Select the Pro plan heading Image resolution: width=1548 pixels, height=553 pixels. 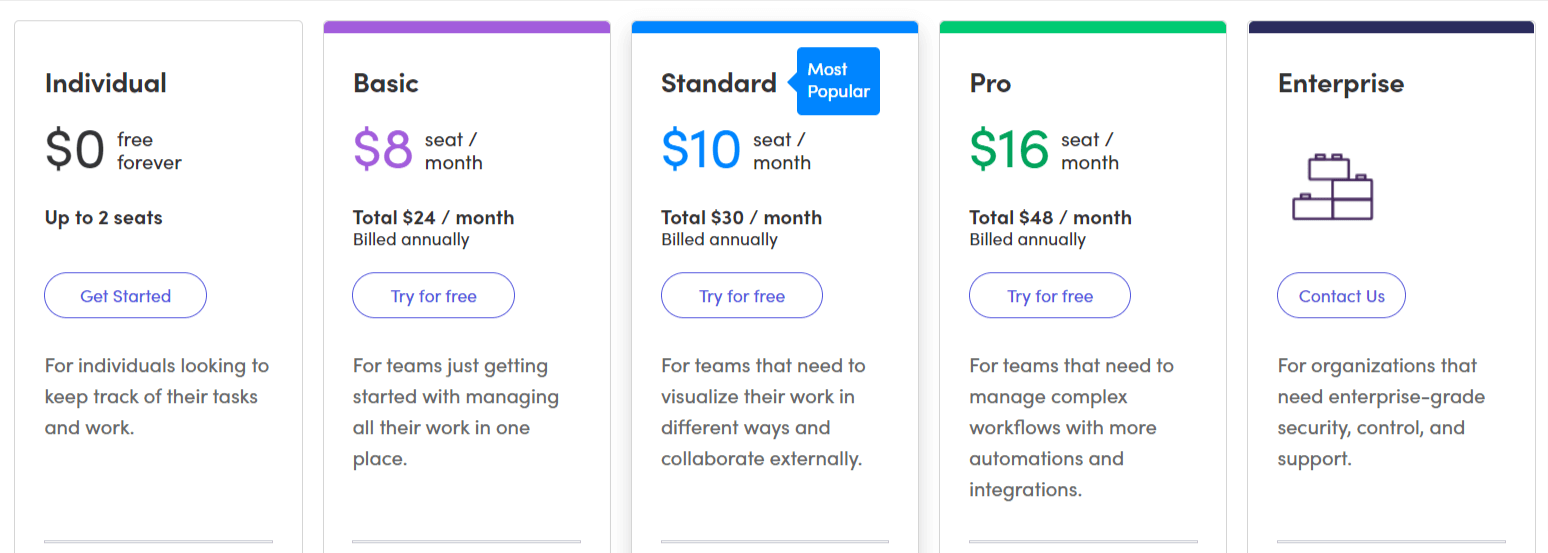(990, 83)
